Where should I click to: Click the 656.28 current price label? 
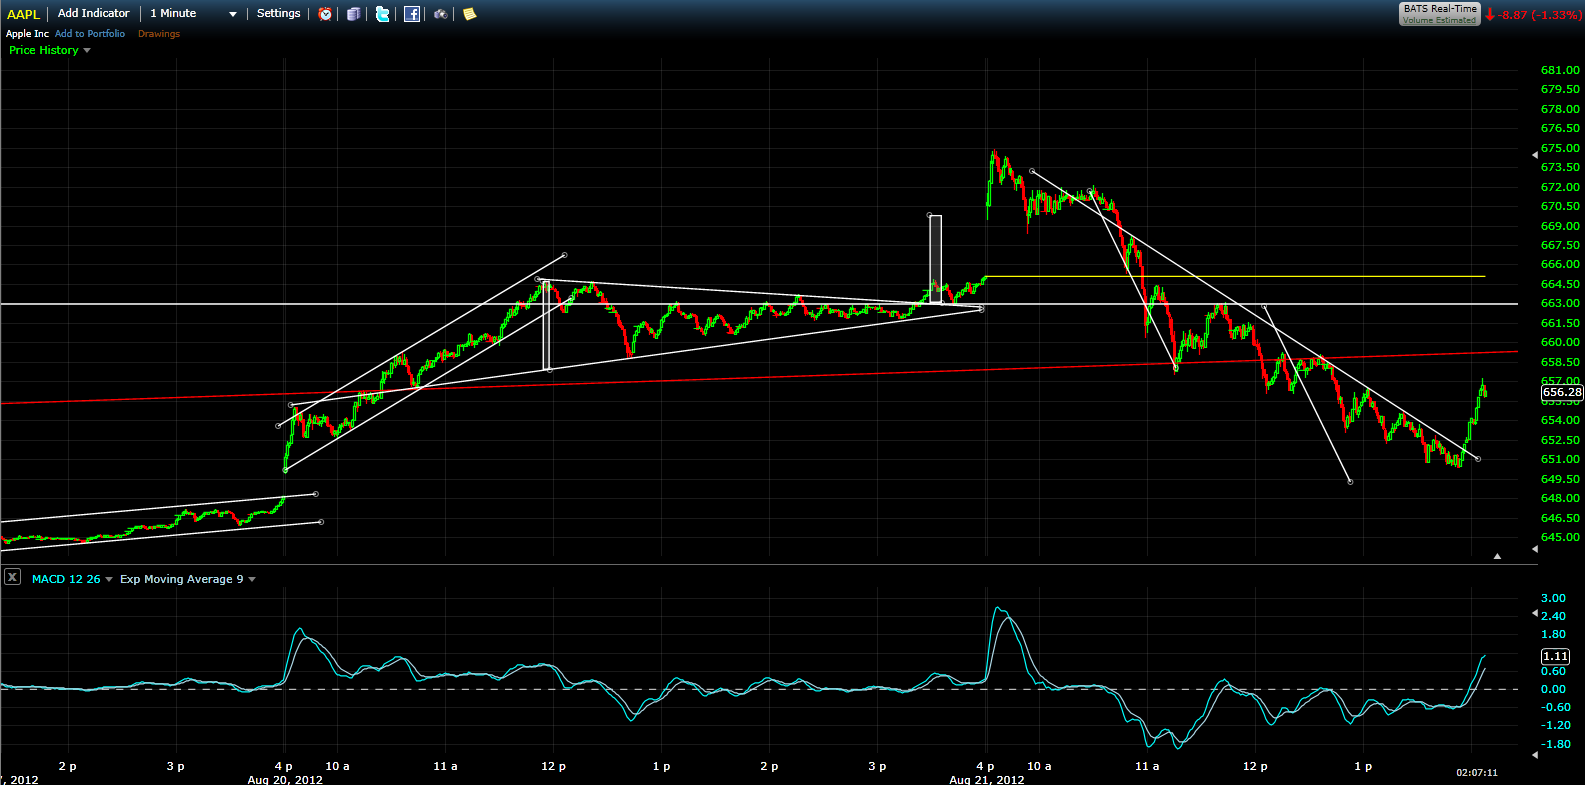(1562, 392)
